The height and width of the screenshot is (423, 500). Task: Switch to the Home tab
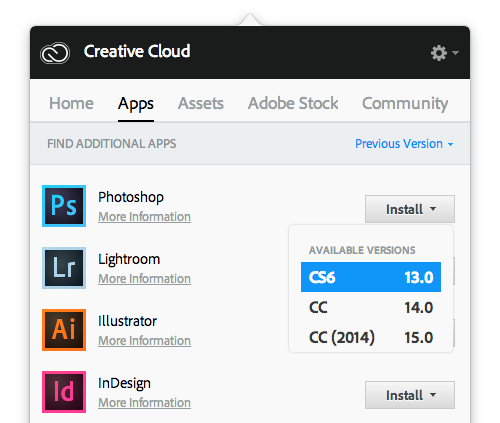coord(71,103)
